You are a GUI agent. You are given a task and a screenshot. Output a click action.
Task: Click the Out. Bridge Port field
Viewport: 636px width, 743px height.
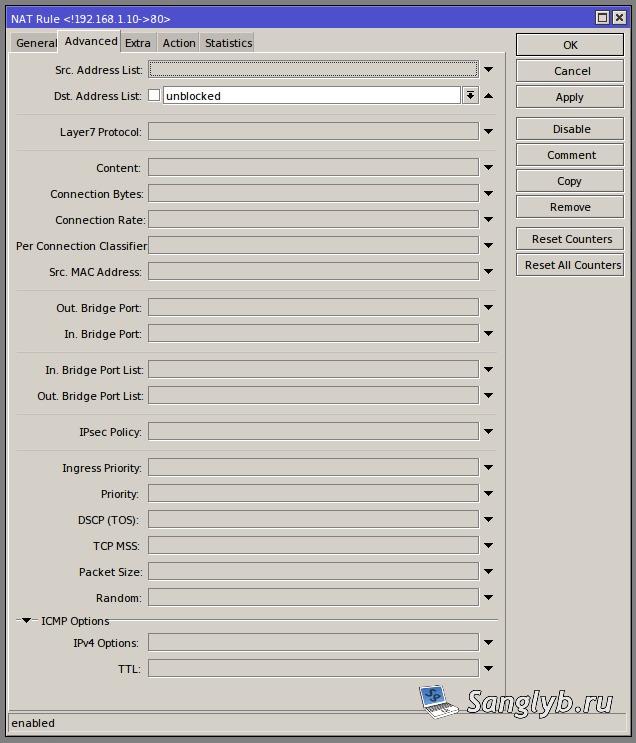(x=313, y=308)
